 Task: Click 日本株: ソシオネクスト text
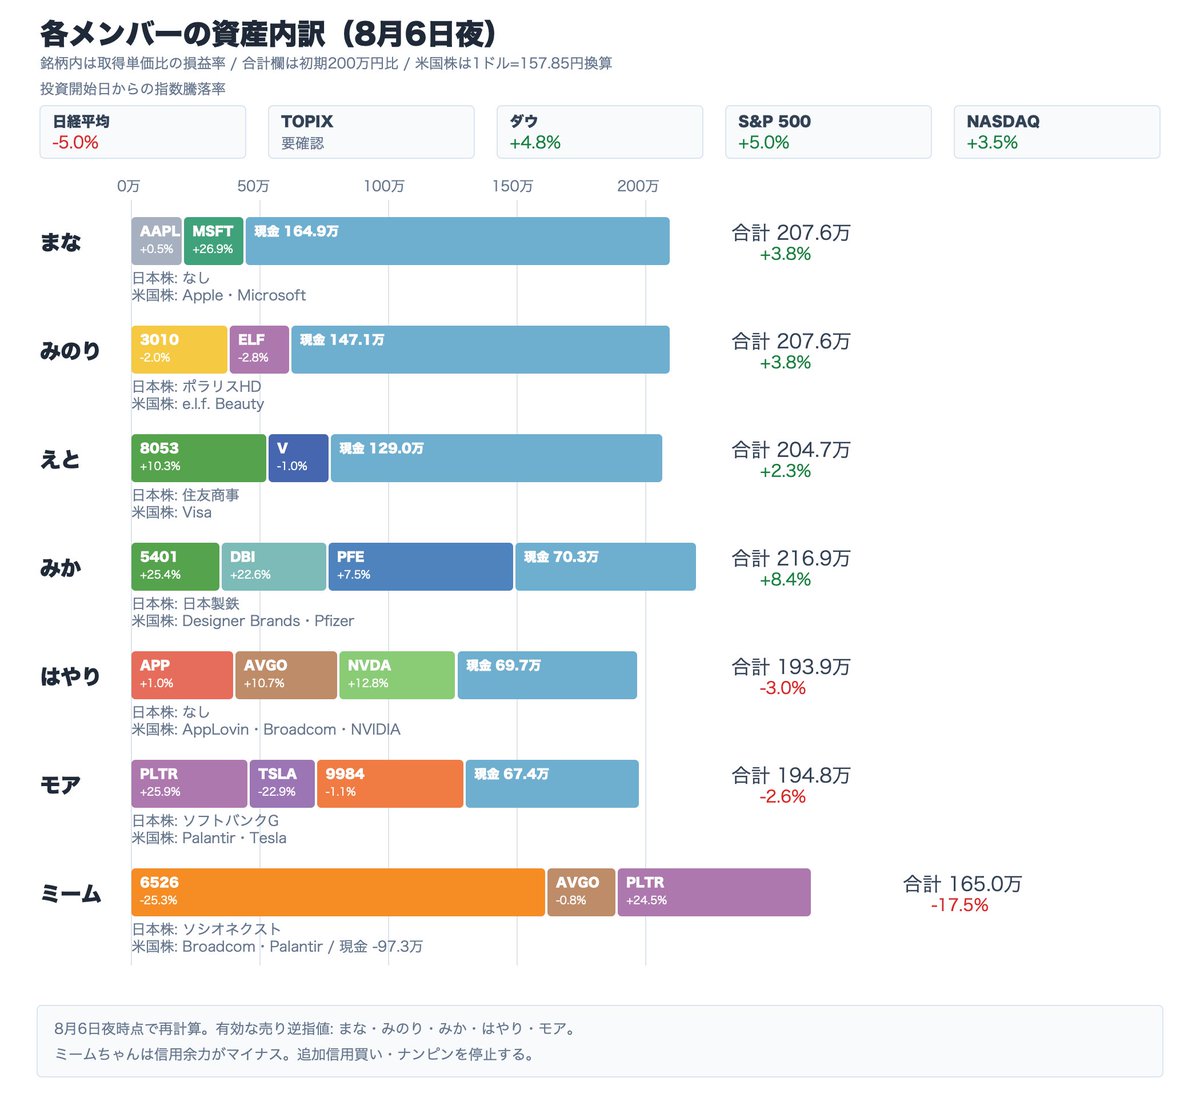pyautogui.click(x=207, y=929)
